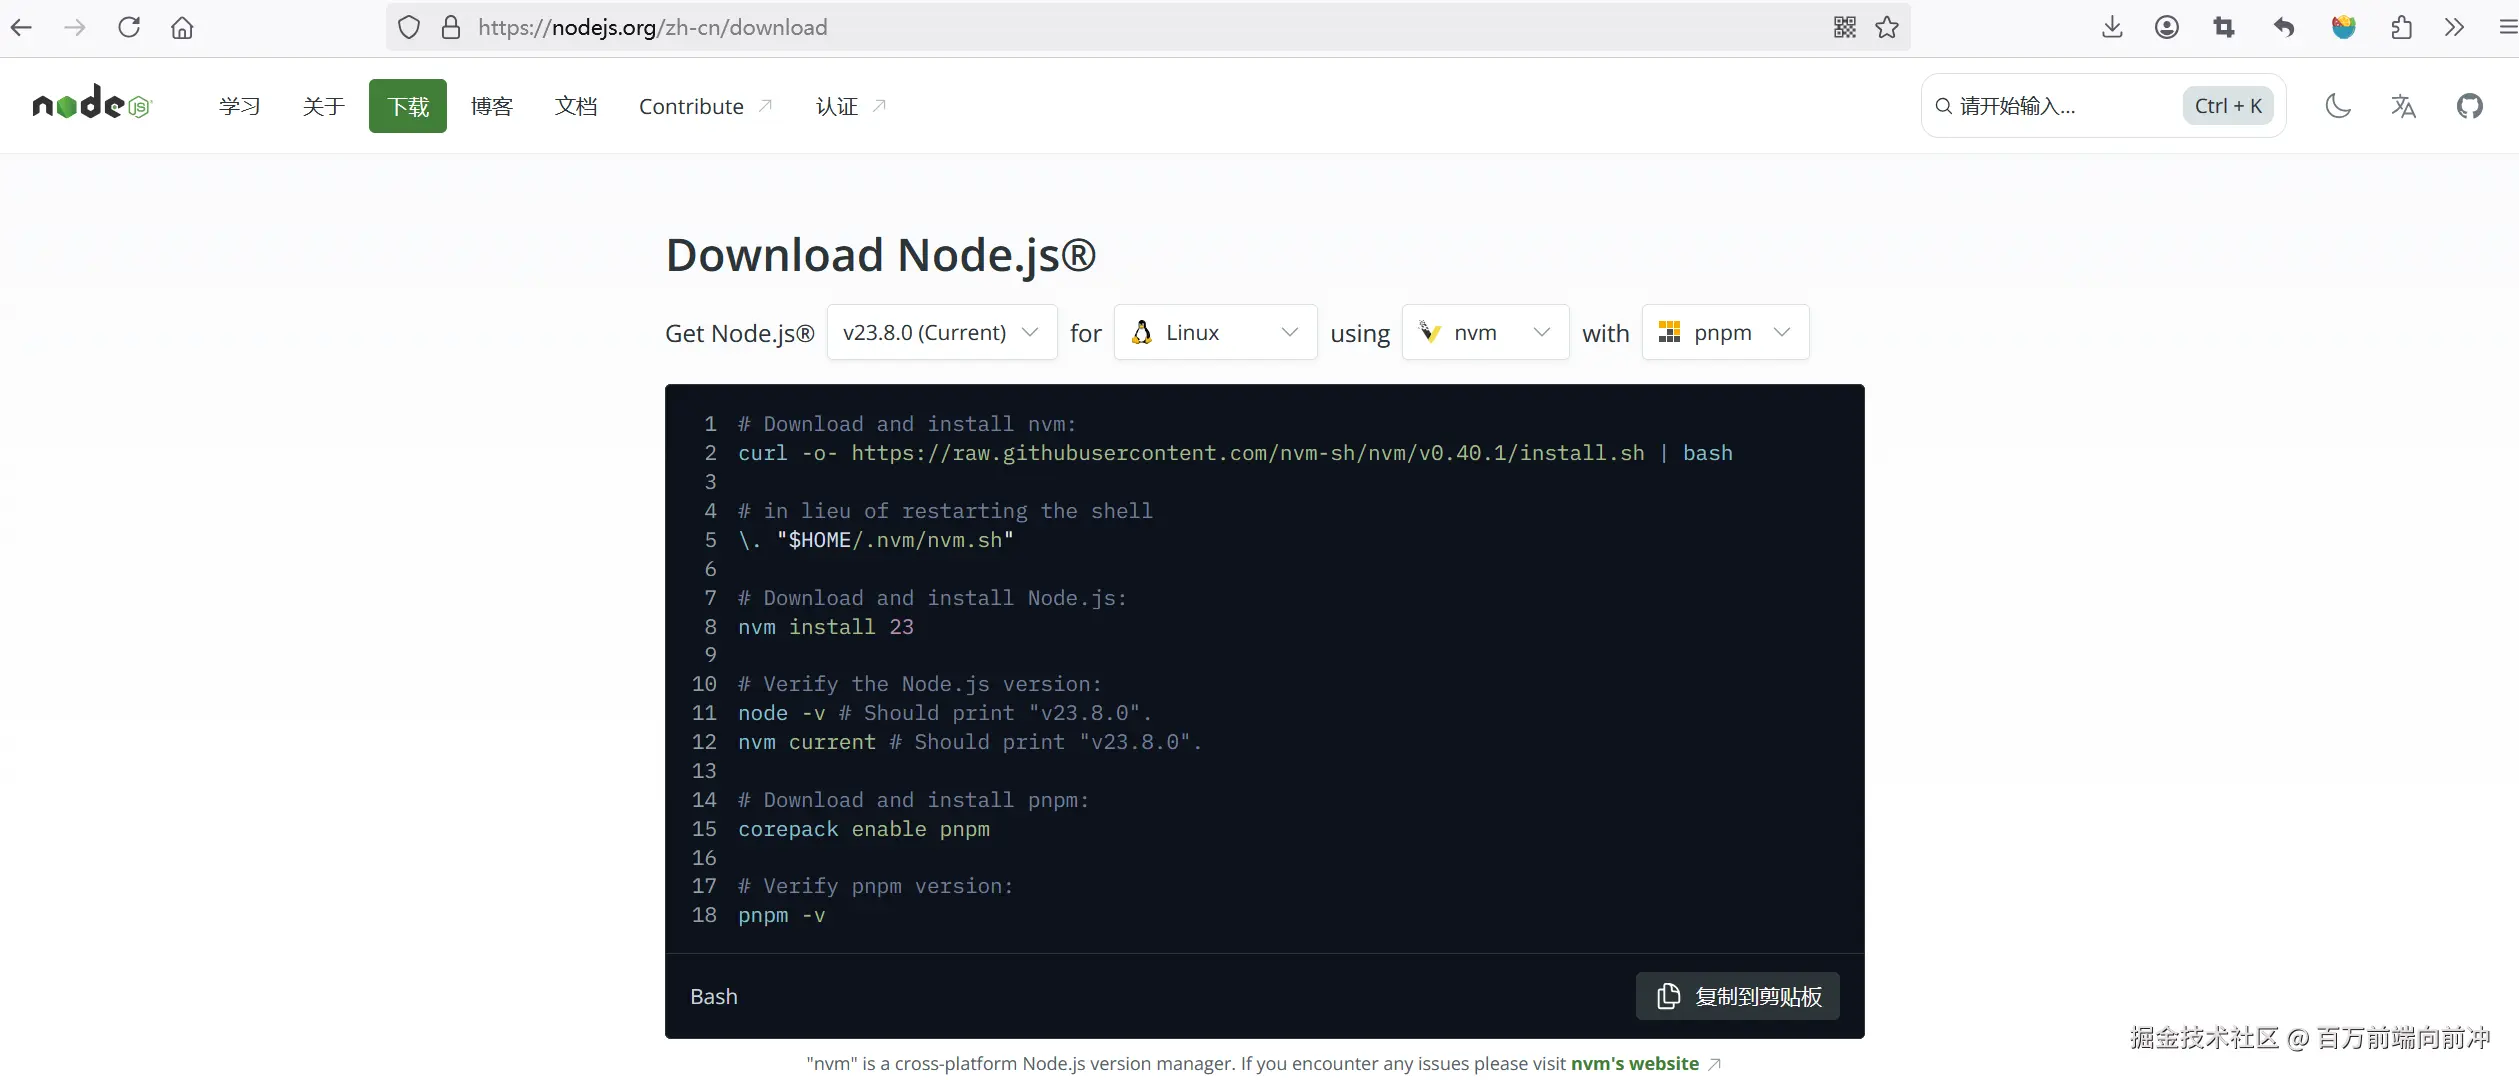Reload the page
This screenshot has height=1080, width=2519.
pyautogui.click(x=129, y=27)
